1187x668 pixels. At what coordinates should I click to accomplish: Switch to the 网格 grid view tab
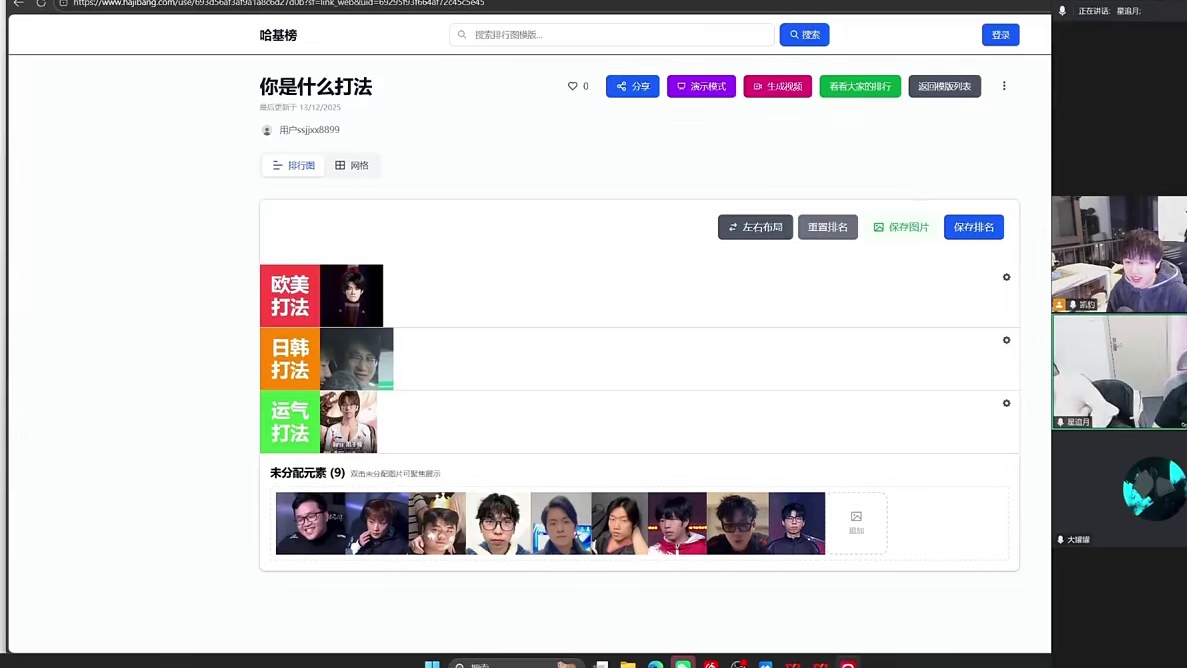tap(352, 165)
